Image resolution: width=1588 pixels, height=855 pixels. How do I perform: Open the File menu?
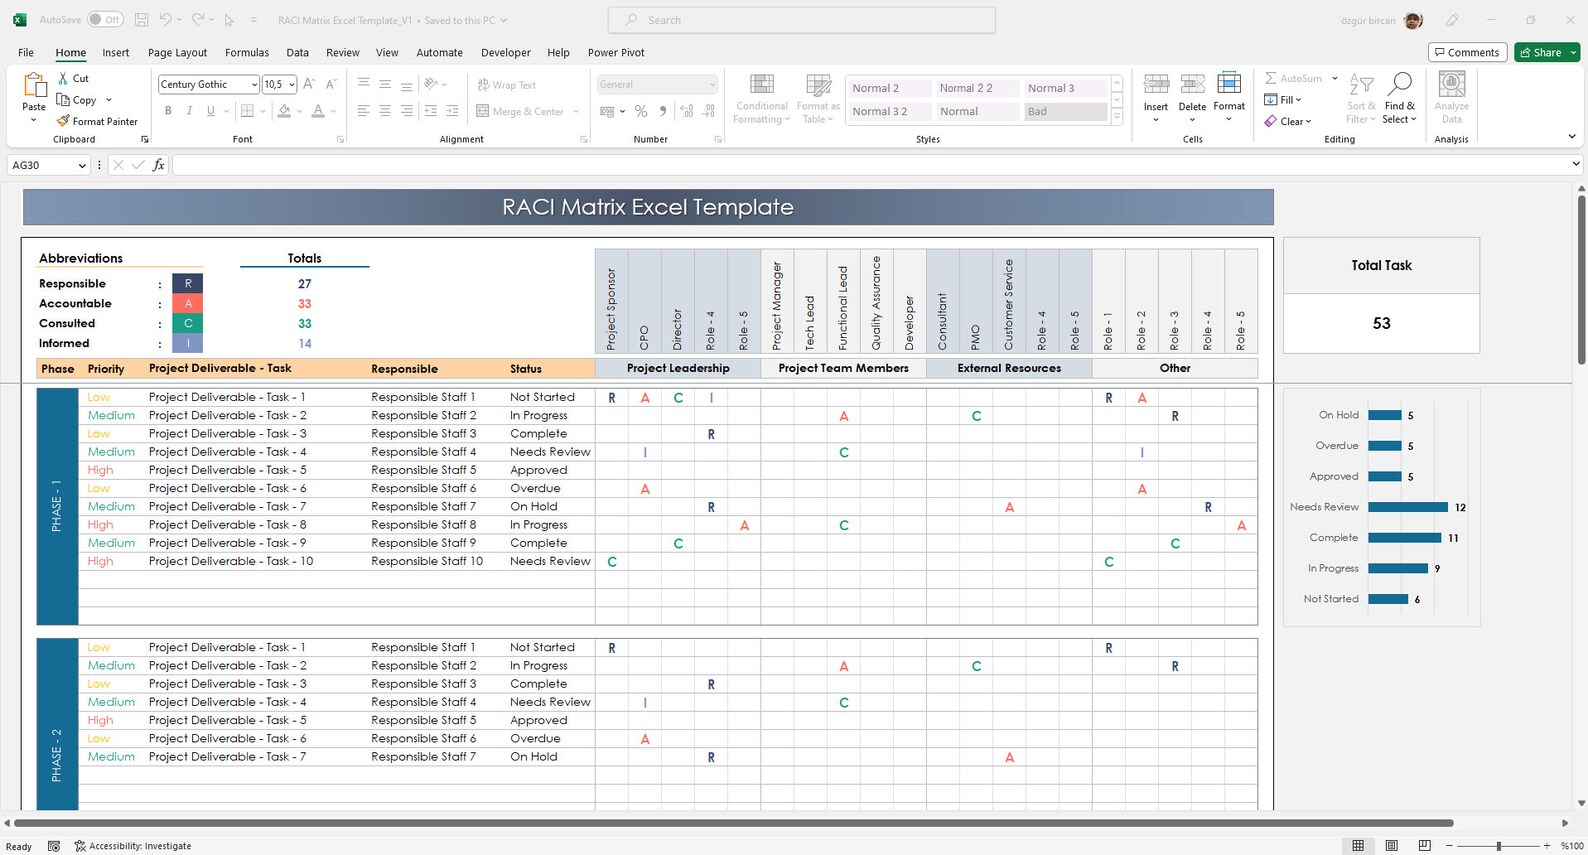[26, 53]
